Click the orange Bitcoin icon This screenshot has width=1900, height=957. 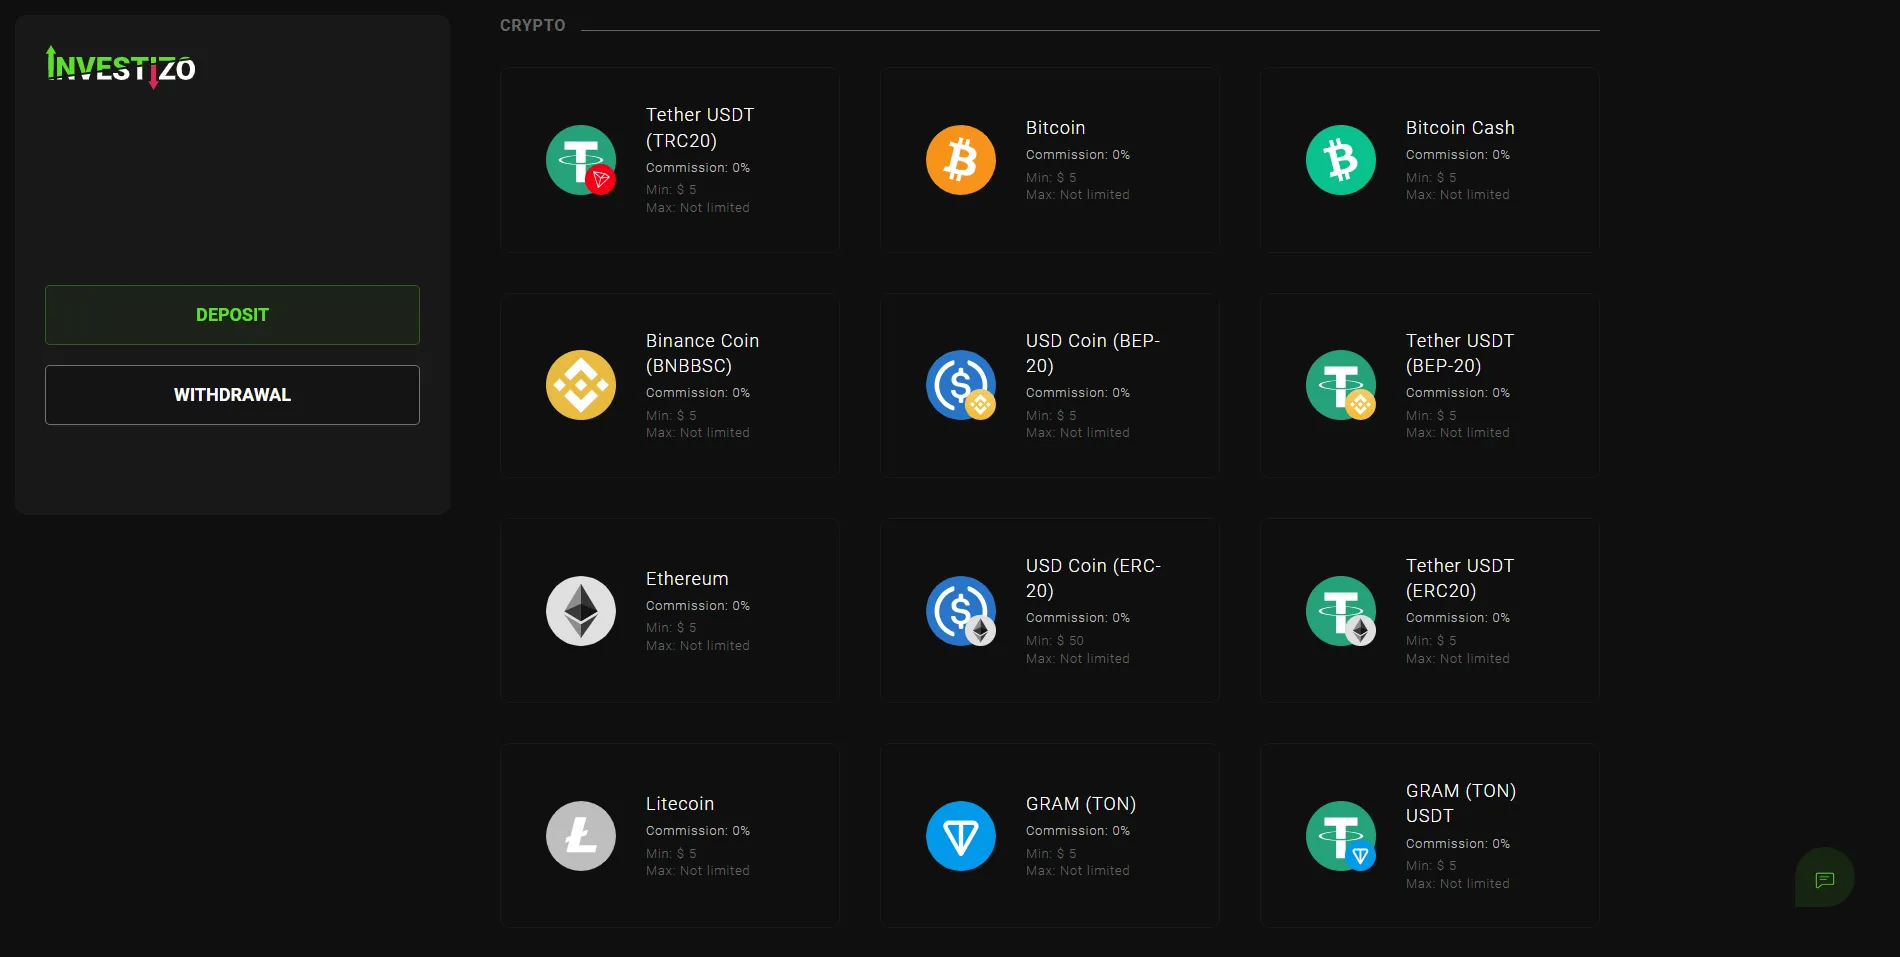coord(961,160)
